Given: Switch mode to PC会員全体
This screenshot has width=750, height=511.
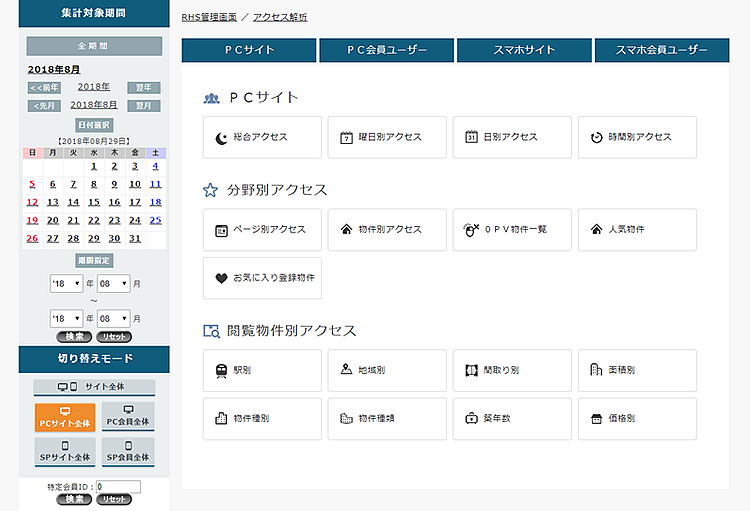Looking at the screenshot, I should click(x=128, y=416).
